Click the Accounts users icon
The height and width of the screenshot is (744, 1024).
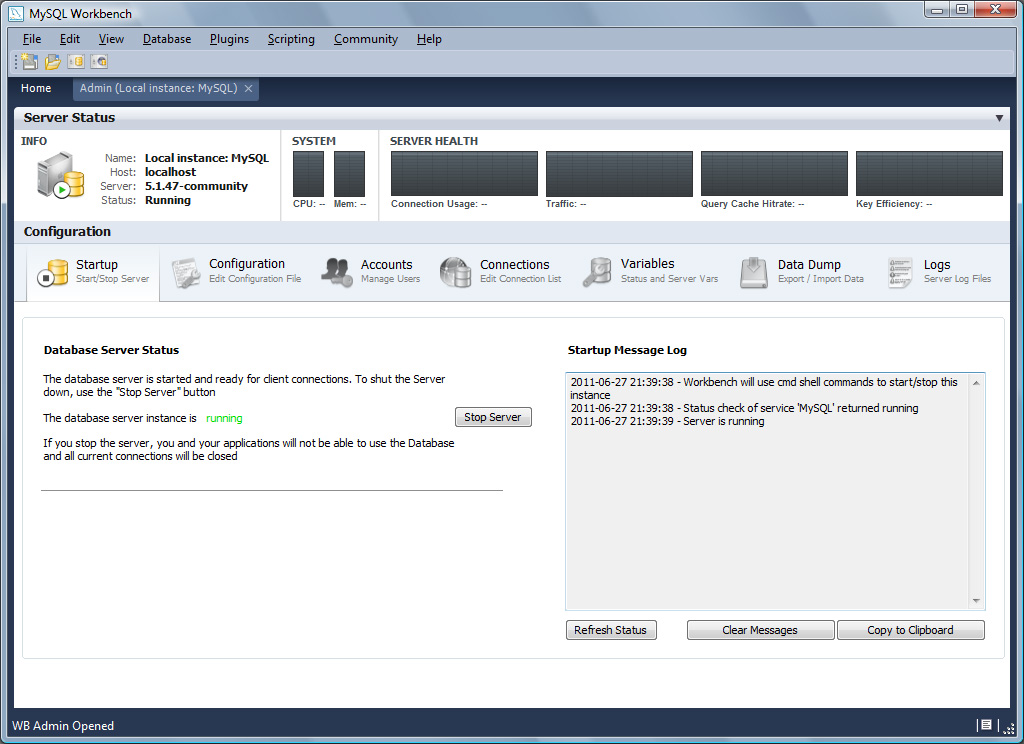click(337, 272)
